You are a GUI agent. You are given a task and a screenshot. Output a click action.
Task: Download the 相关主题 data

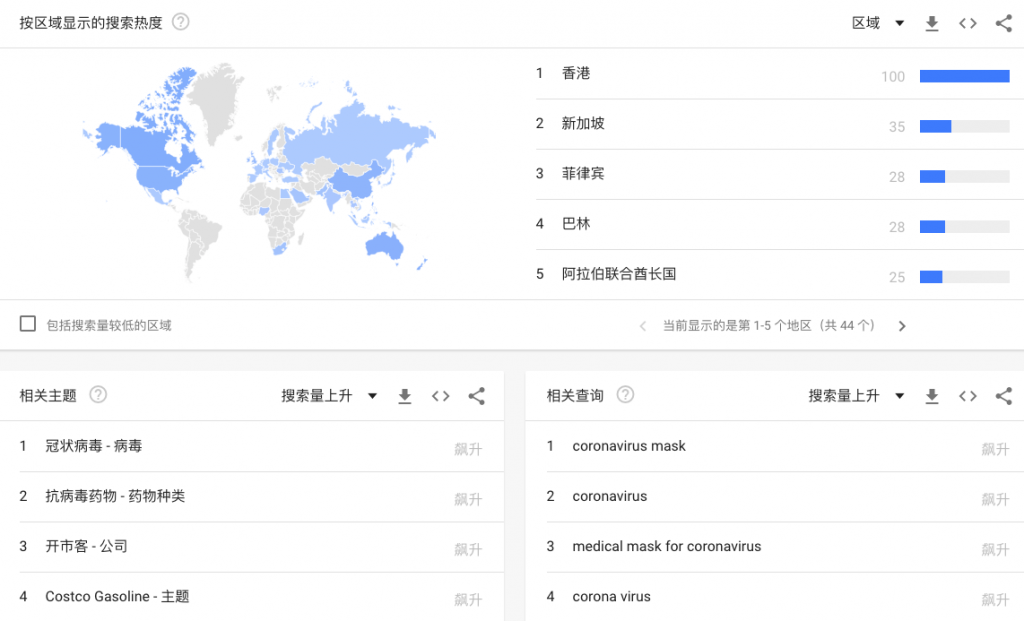click(405, 396)
